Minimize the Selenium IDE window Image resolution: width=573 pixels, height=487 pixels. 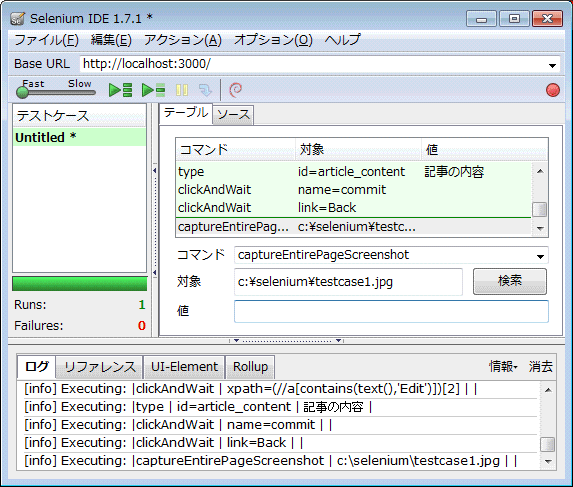(481, 19)
